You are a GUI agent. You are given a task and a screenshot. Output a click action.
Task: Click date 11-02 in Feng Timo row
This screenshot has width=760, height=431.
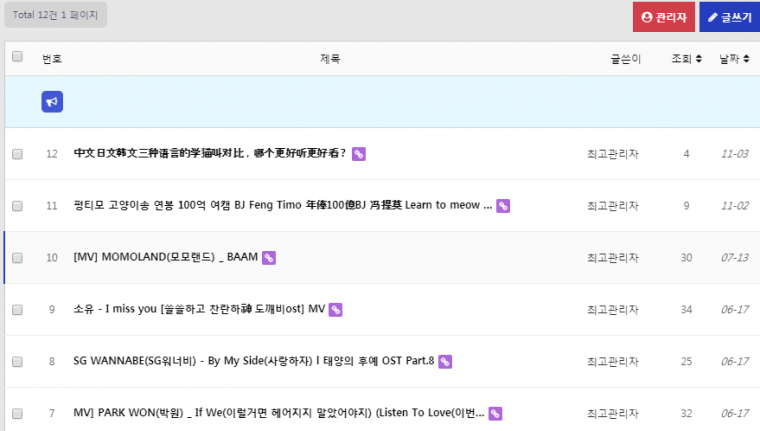pos(735,206)
